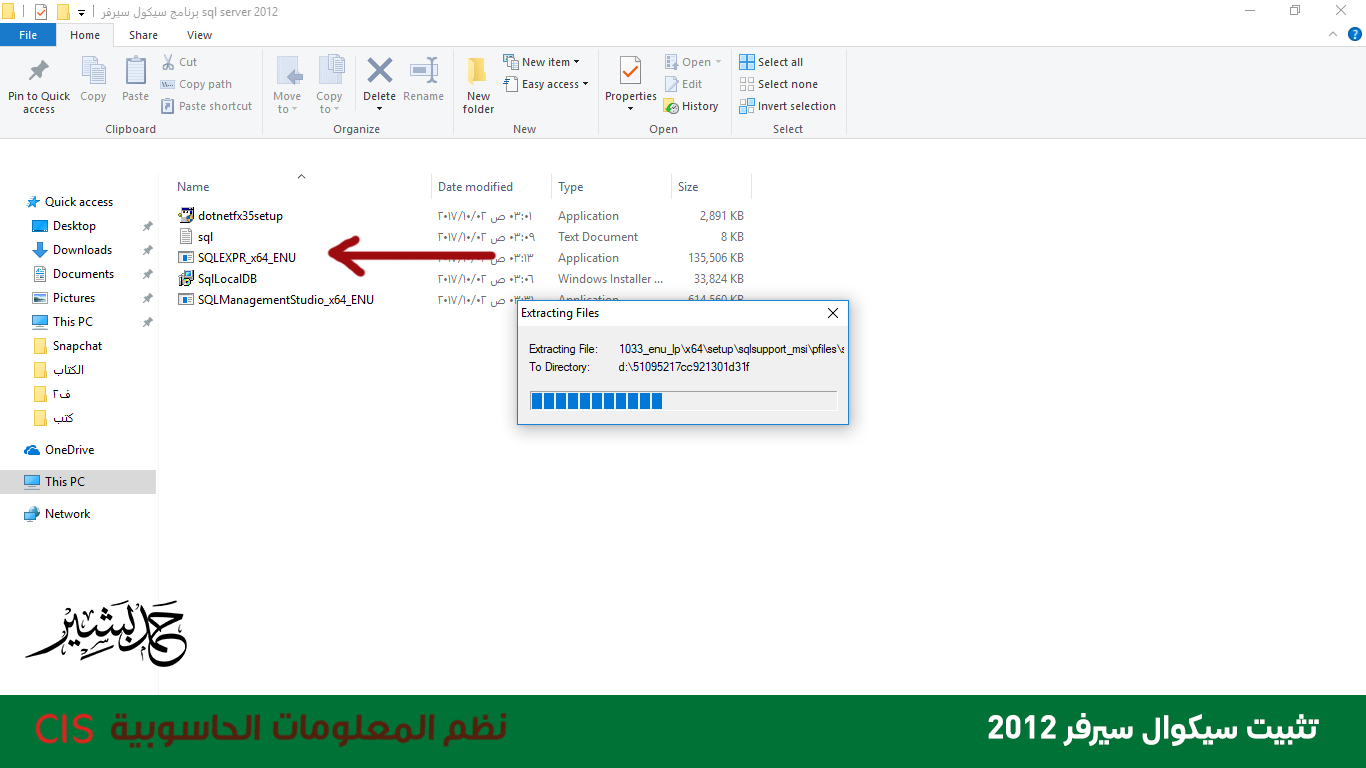Click the Paste ribbon icon
This screenshot has height=768, width=1366.
pyautogui.click(x=135, y=71)
